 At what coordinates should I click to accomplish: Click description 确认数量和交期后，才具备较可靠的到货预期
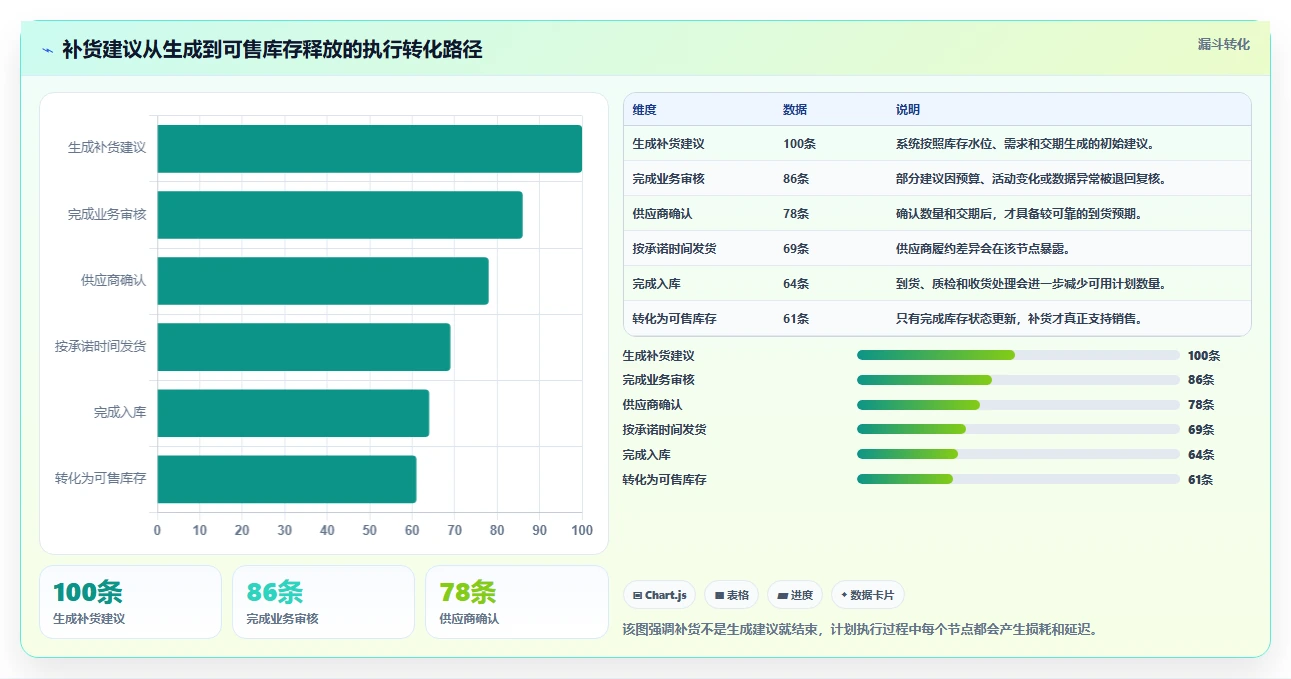[1020, 214]
